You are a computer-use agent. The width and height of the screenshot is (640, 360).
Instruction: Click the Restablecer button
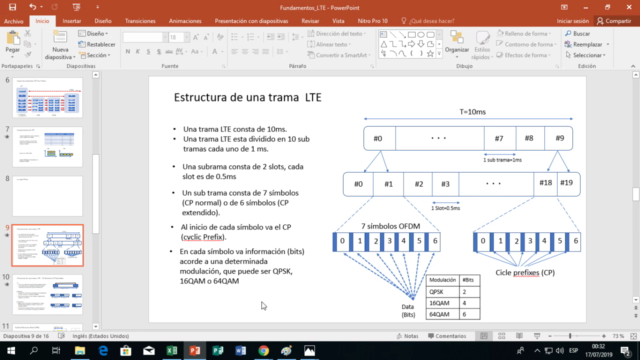(97, 44)
